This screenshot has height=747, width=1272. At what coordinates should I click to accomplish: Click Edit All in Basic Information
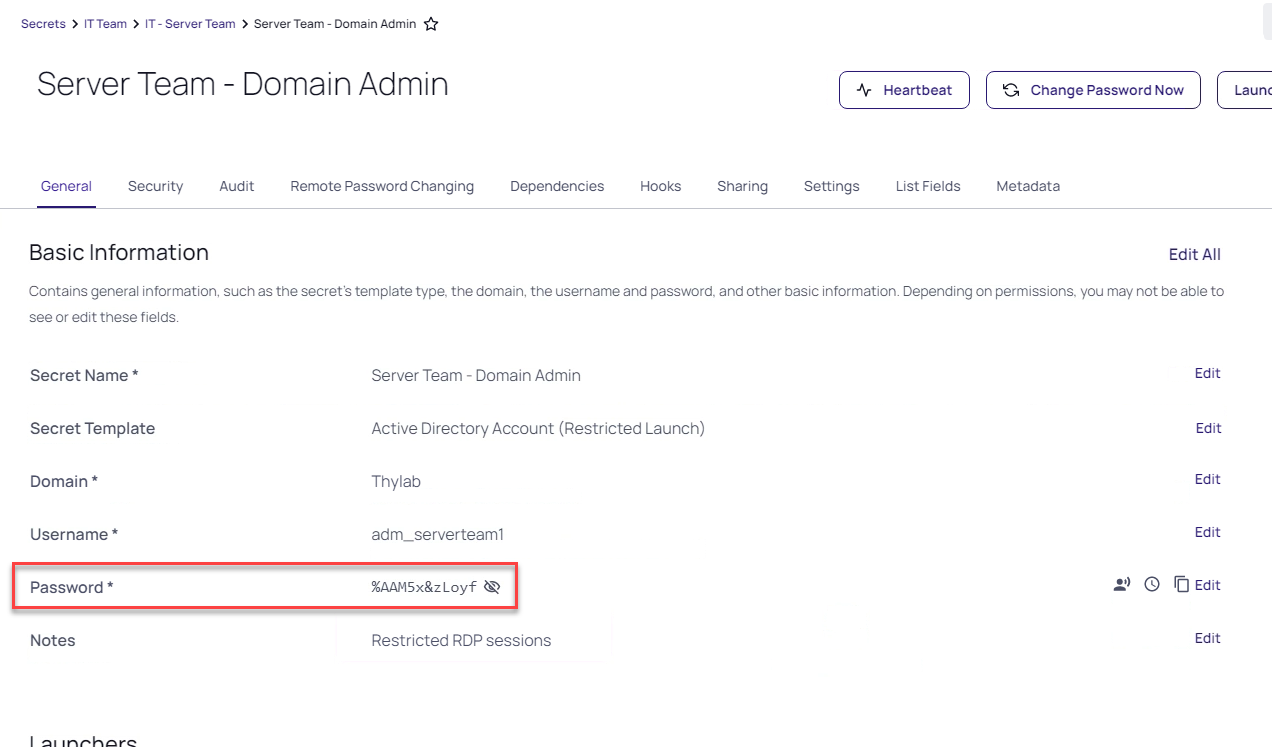[1195, 255]
